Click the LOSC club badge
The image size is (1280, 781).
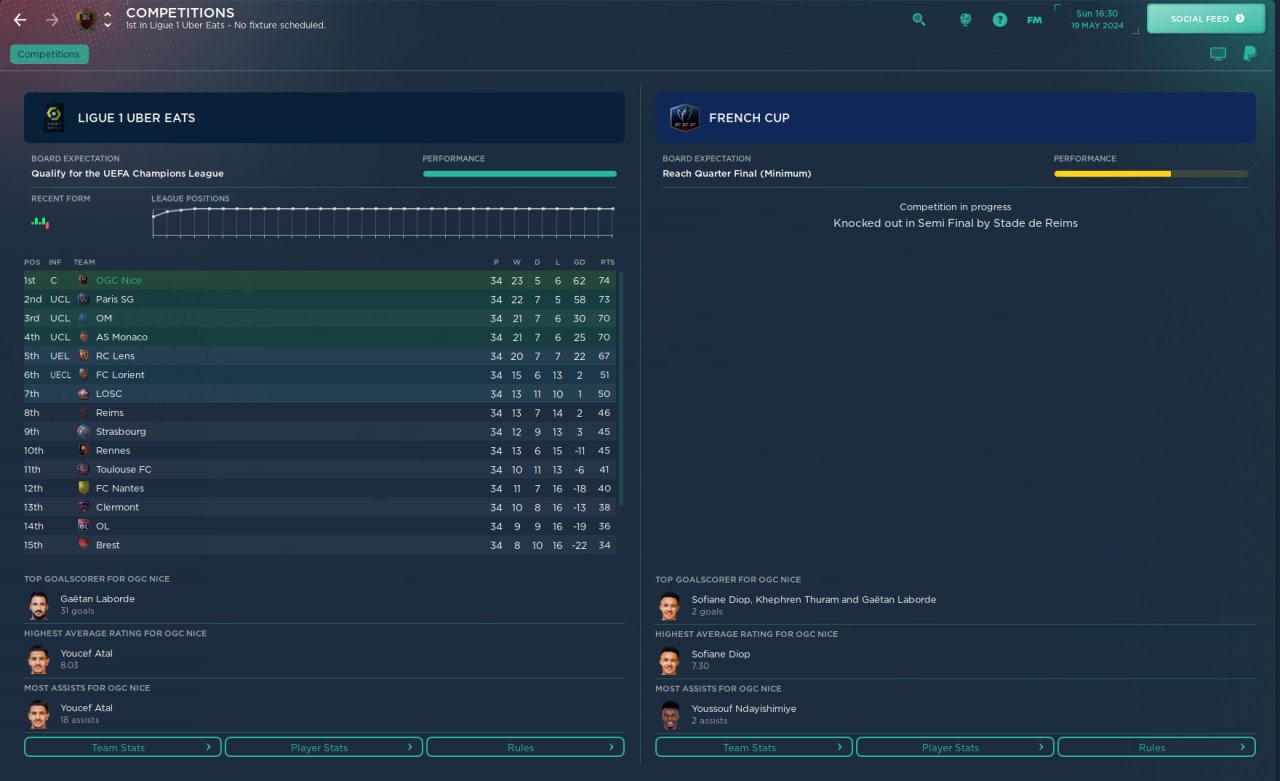tap(84, 394)
